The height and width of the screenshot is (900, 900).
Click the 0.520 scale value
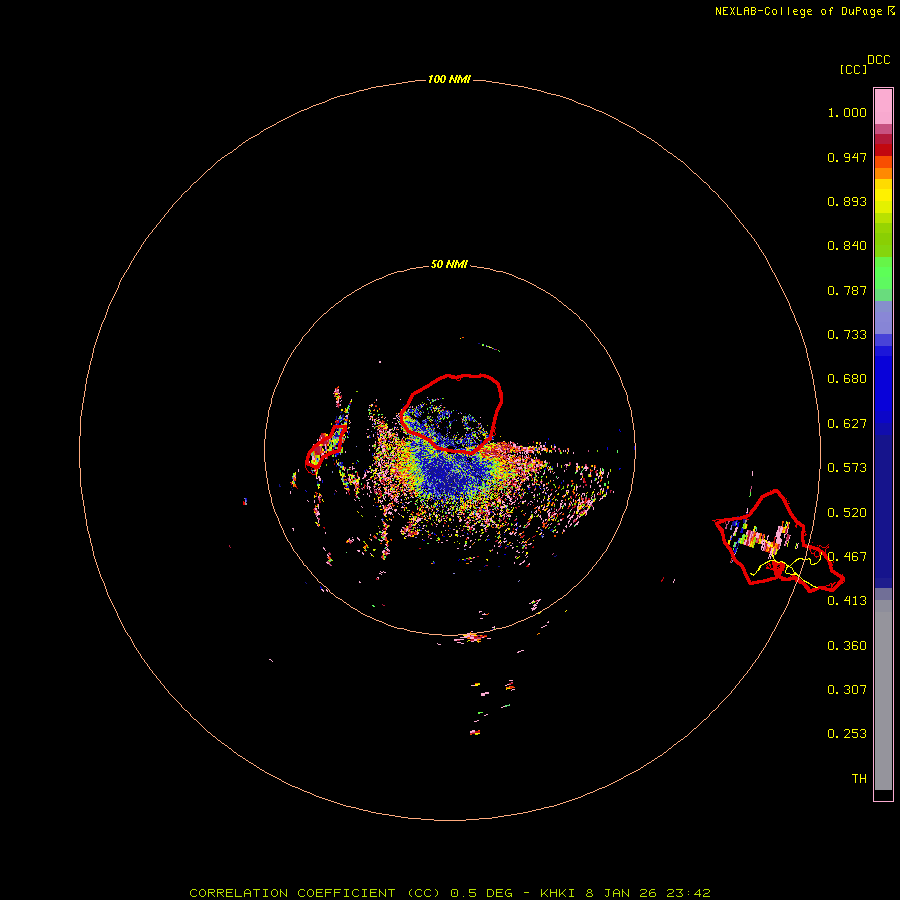coord(847,513)
